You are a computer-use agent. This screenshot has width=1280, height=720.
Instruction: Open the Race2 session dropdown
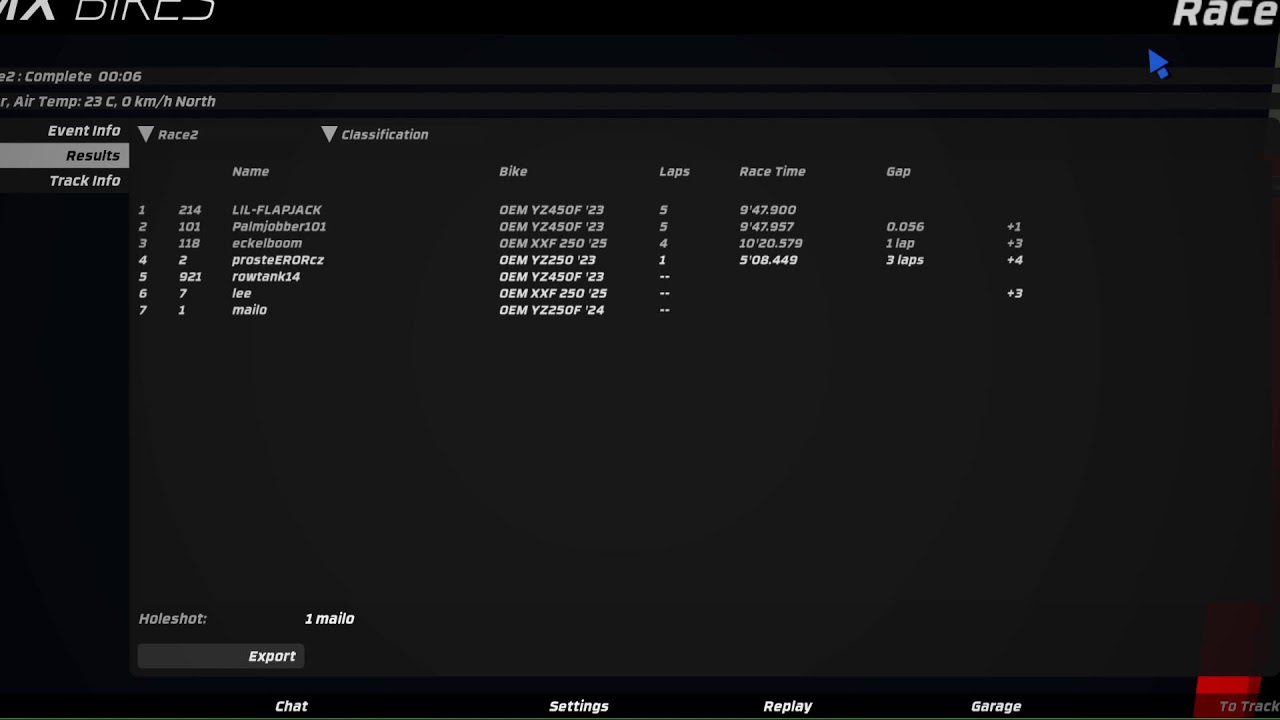[x=168, y=135]
